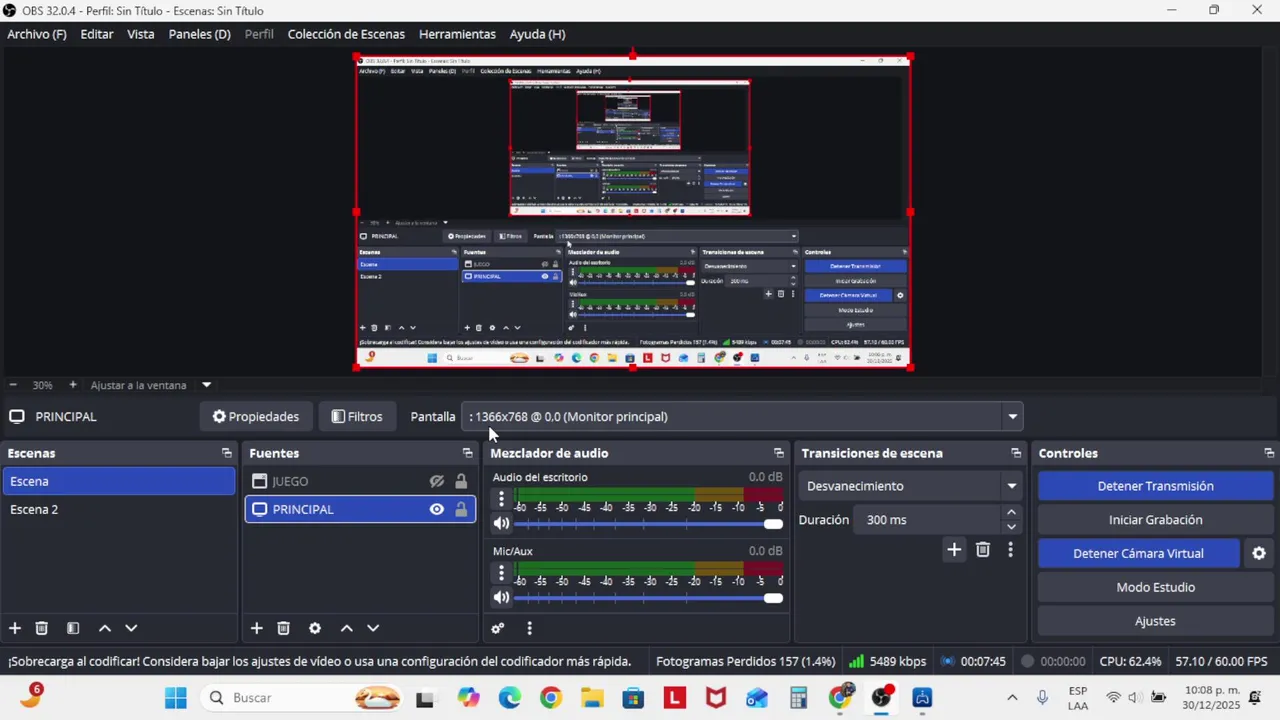Viewport: 1280px width, 720px height.
Task: Toggle lock on the PRINCIPAL source
Action: pyautogui.click(x=461, y=509)
